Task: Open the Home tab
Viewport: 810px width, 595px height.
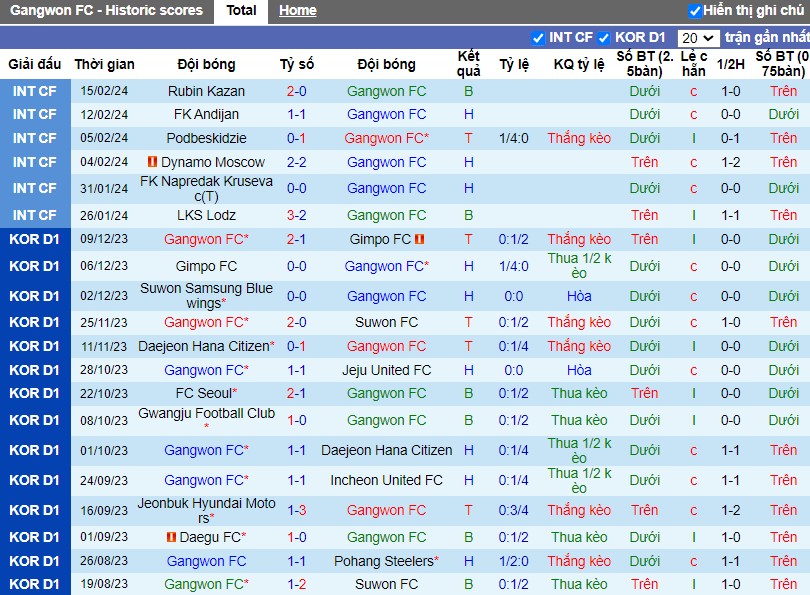Action: [298, 10]
